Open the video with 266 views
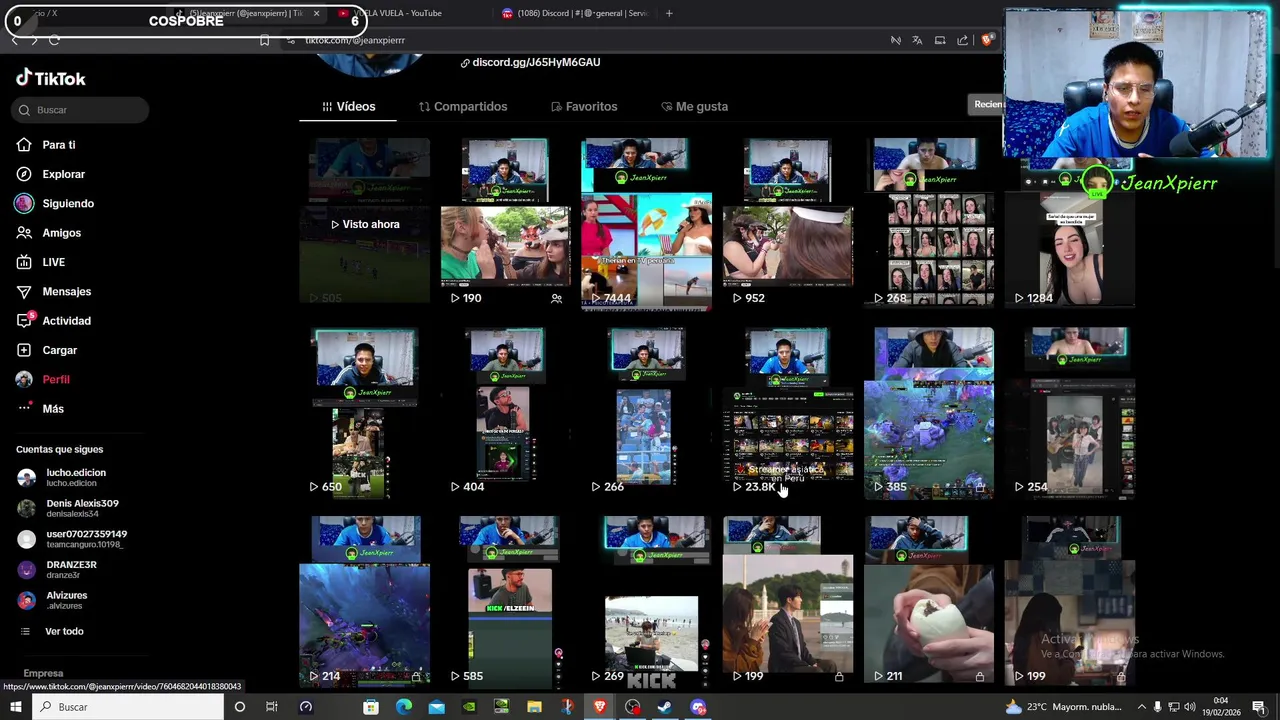This screenshot has width=1280, height=720. 646,413
